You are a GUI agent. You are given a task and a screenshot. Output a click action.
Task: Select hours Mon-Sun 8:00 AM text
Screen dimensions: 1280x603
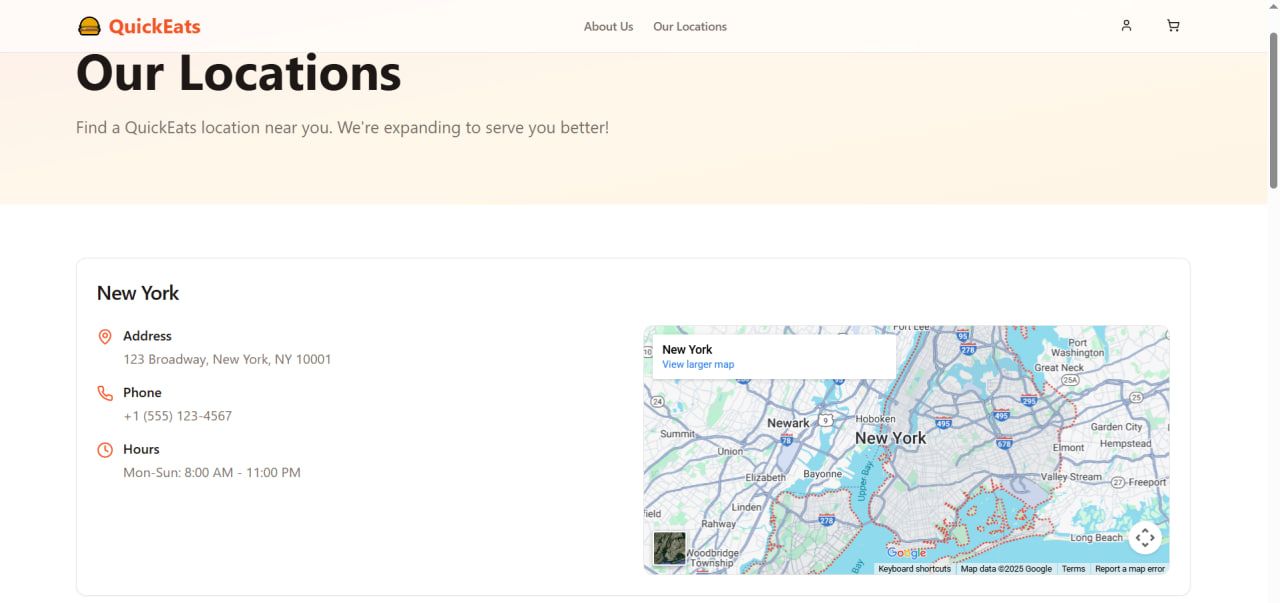(x=212, y=473)
